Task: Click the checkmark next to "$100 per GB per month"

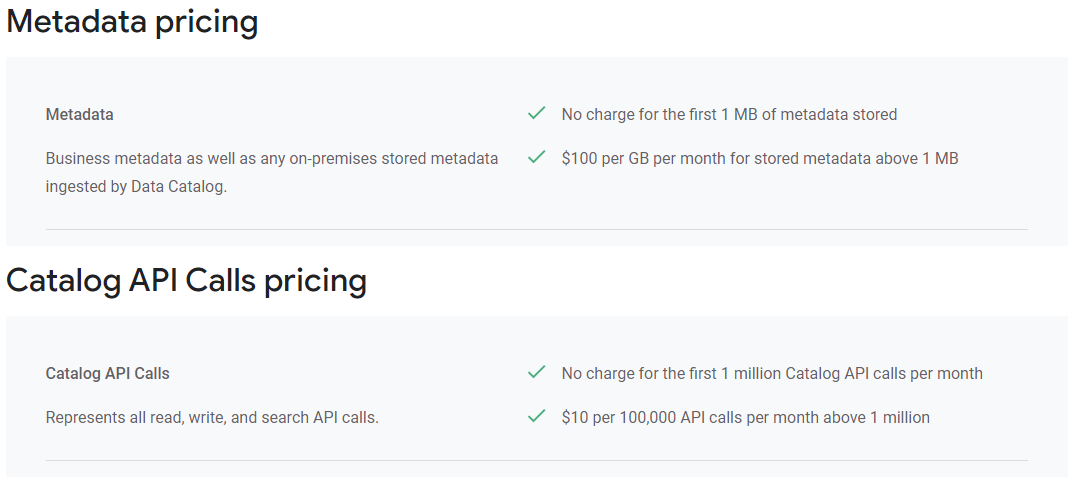Action: [x=537, y=157]
